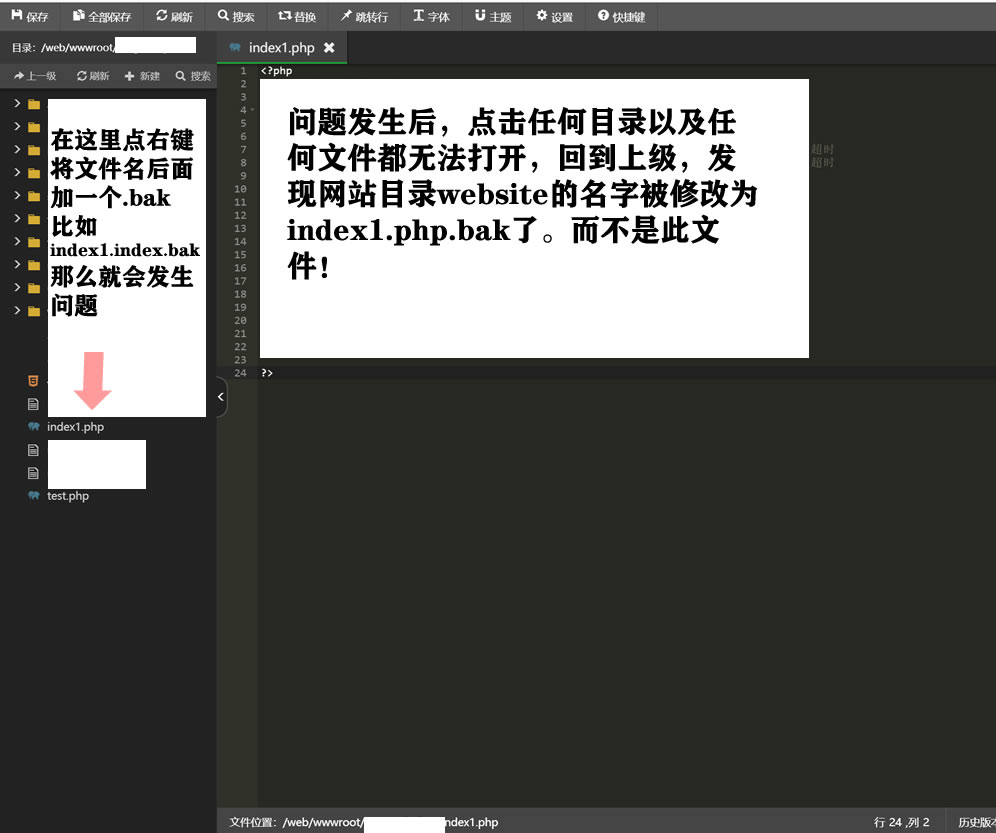Open the 替换 replace tool

297,17
